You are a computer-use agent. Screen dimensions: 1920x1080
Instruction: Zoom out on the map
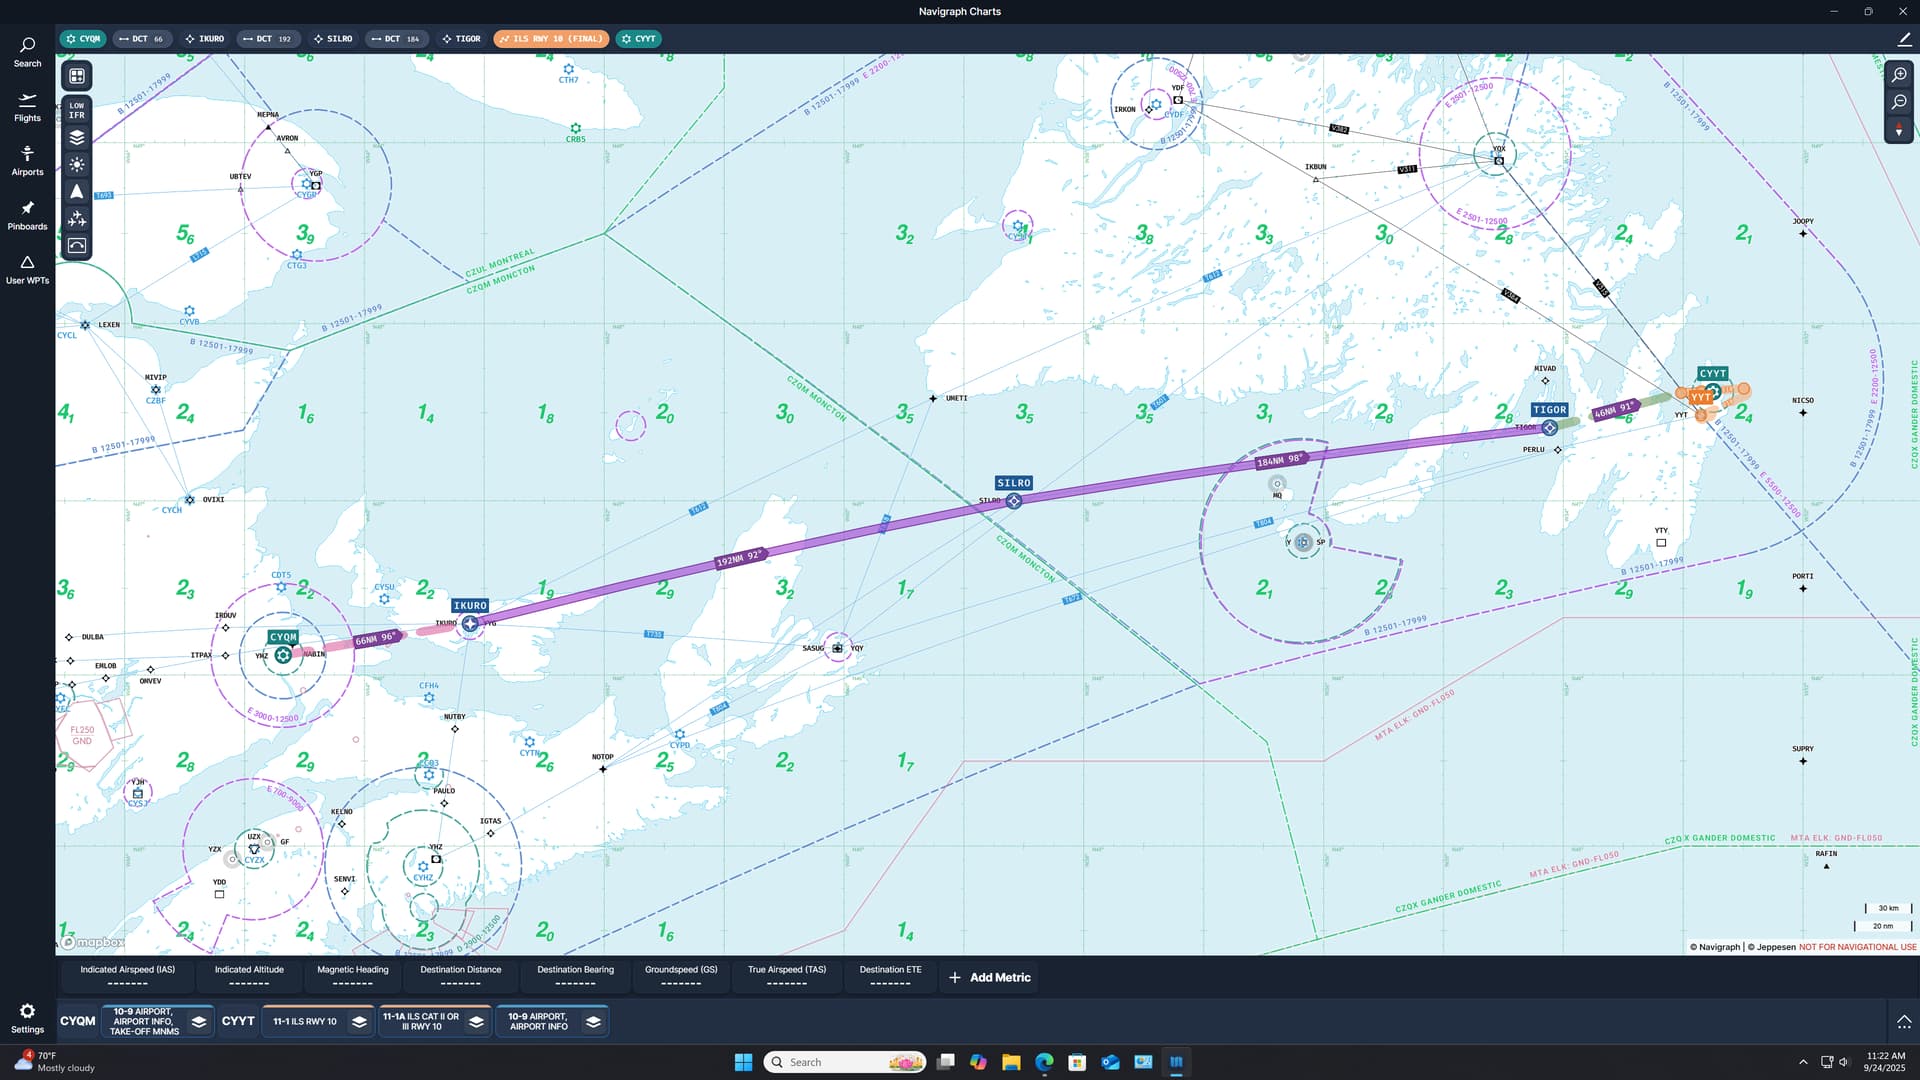1899,102
